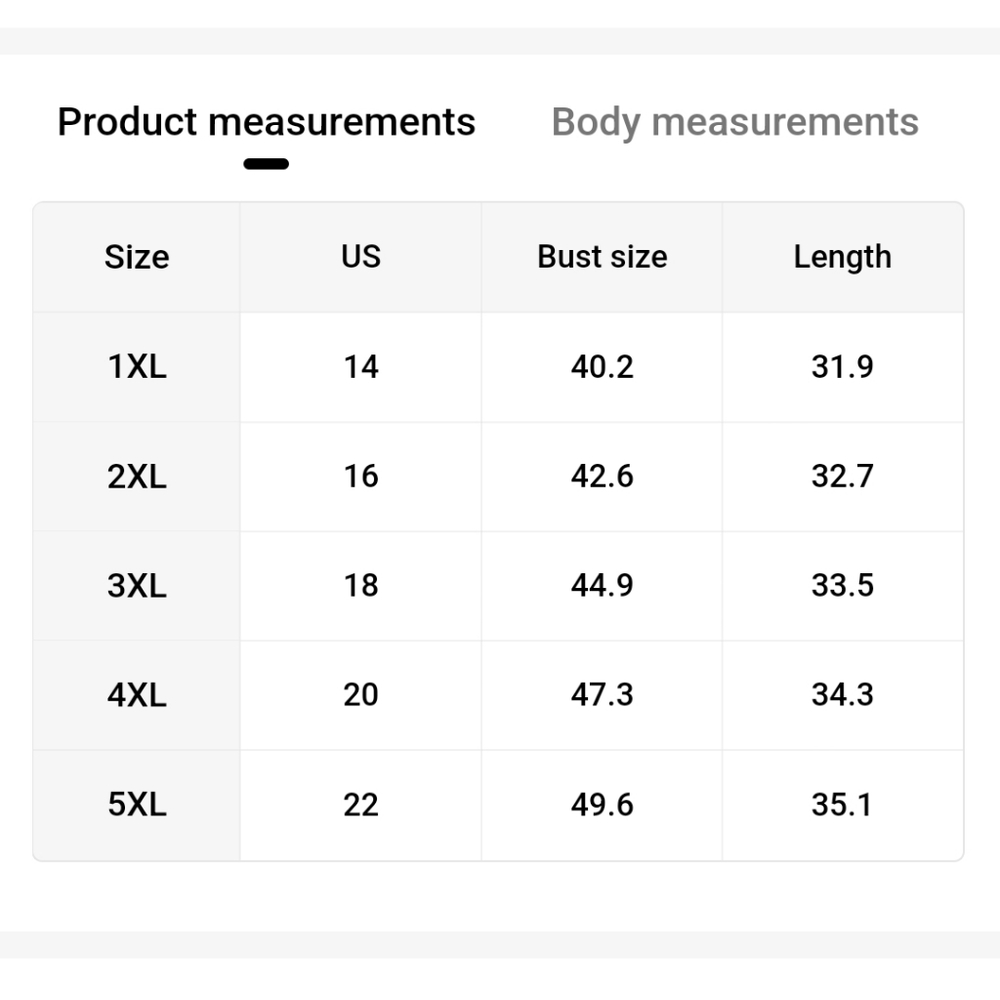Click US size 22 cell
Screen dimensions: 1000x1000
pos(361,805)
